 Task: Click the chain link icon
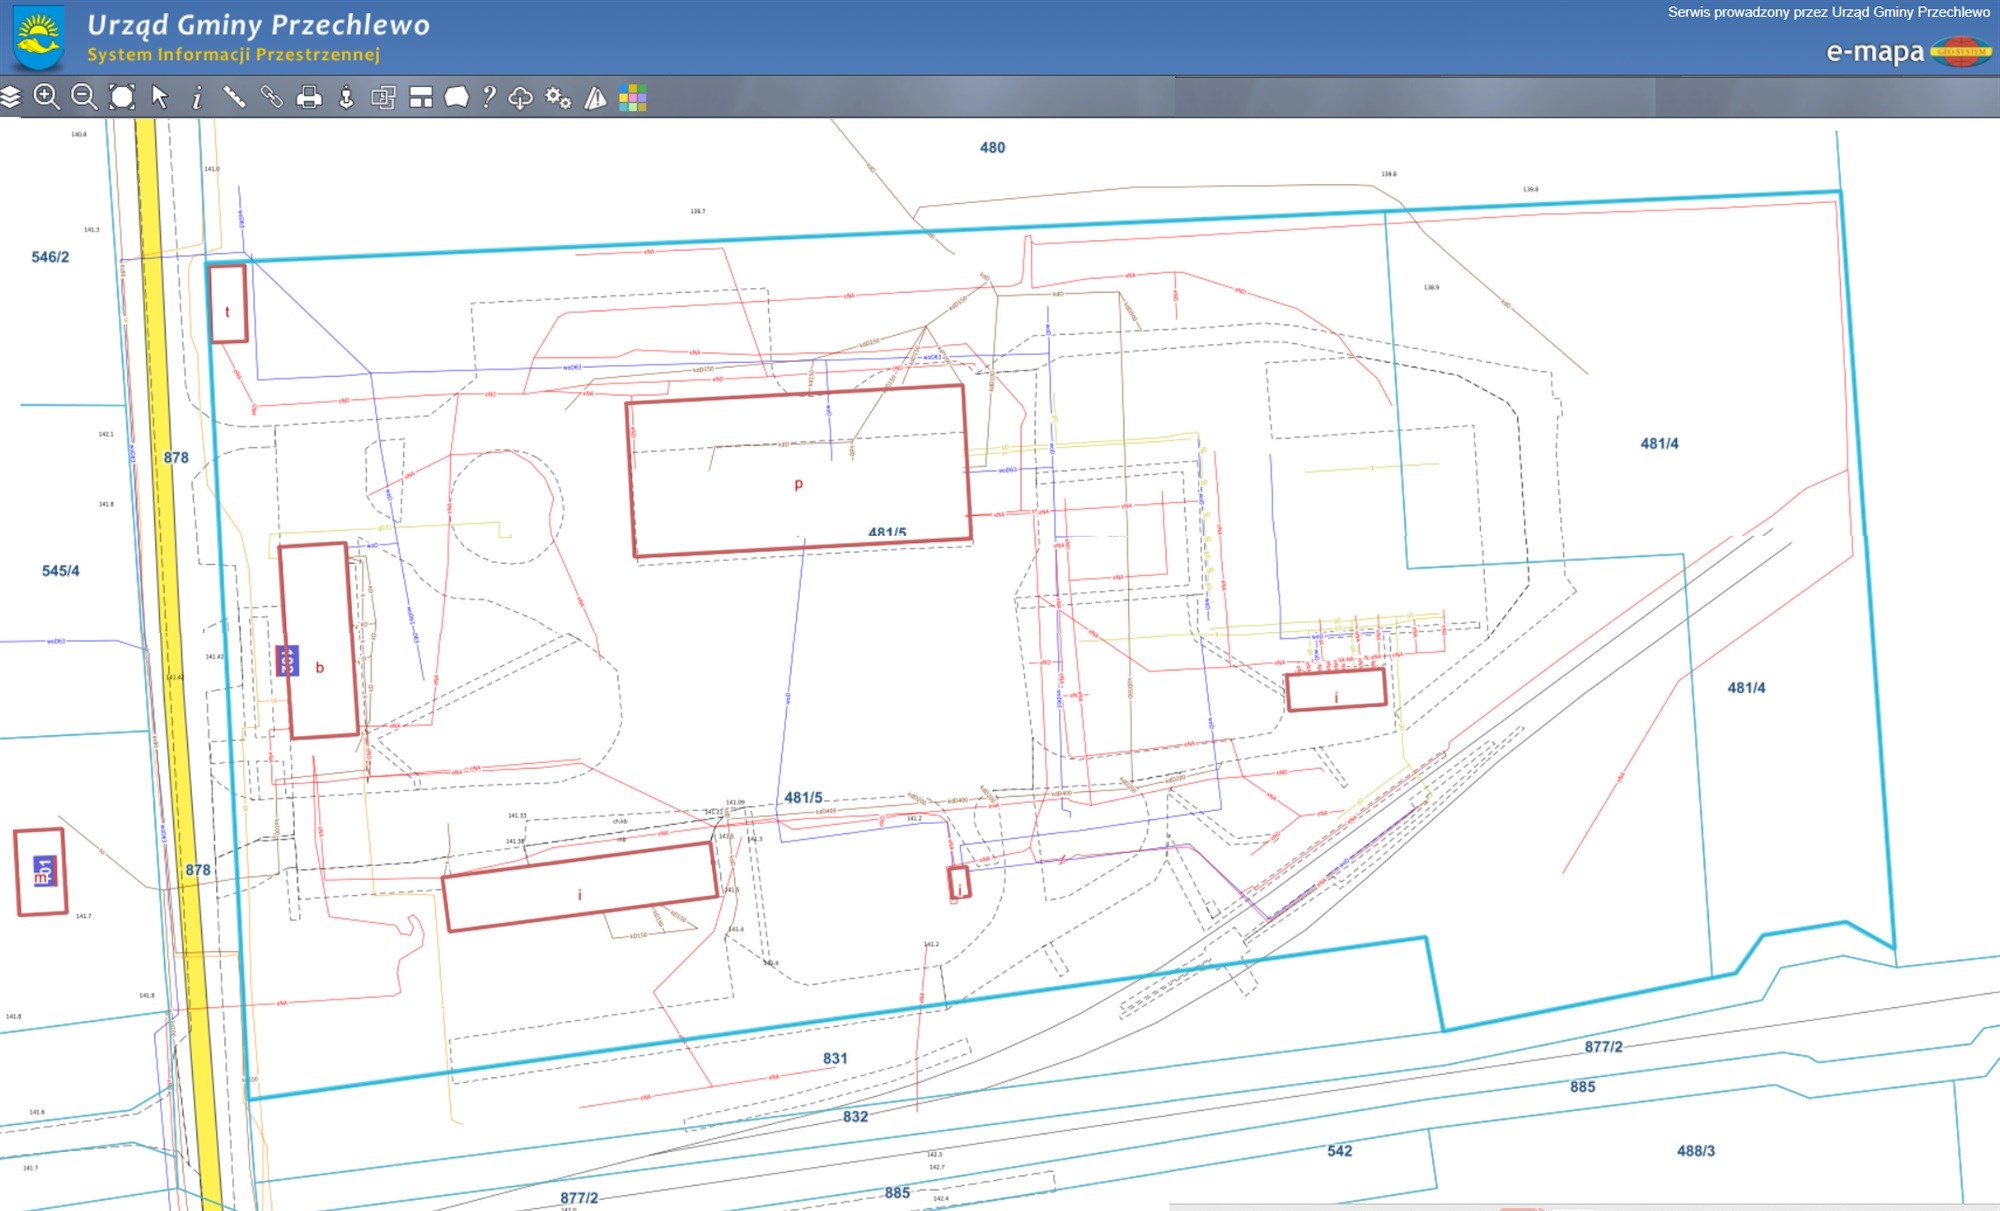tap(271, 97)
